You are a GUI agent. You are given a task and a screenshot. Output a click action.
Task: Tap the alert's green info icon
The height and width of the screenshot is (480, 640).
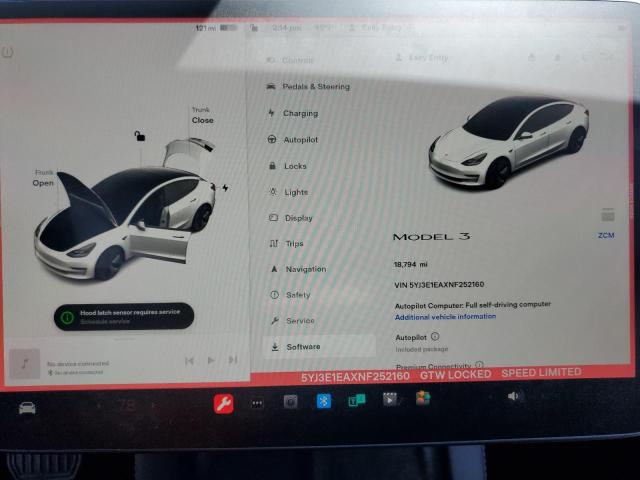(67, 317)
